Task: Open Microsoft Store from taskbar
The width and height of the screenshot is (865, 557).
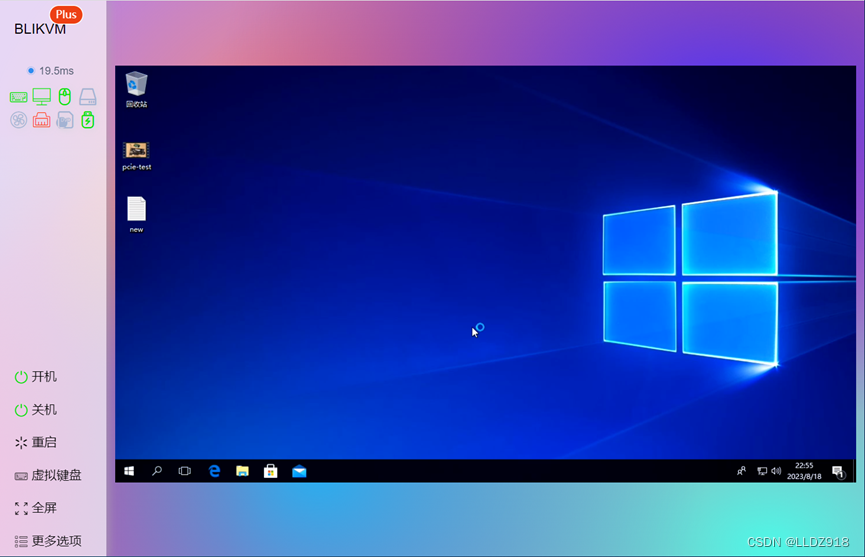Action: pyautogui.click(x=270, y=471)
